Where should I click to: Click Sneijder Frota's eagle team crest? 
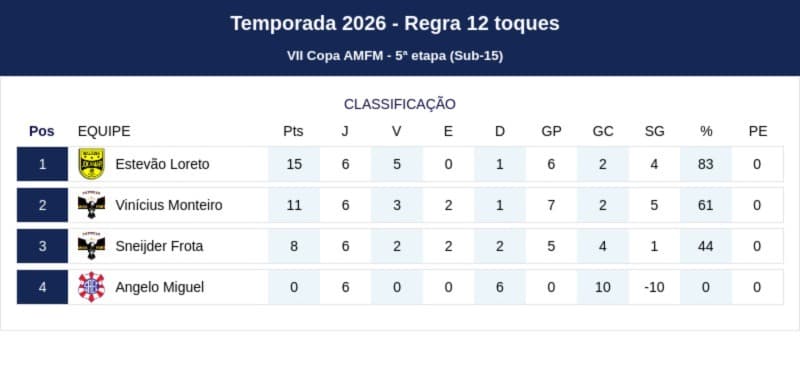tap(91, 246)
